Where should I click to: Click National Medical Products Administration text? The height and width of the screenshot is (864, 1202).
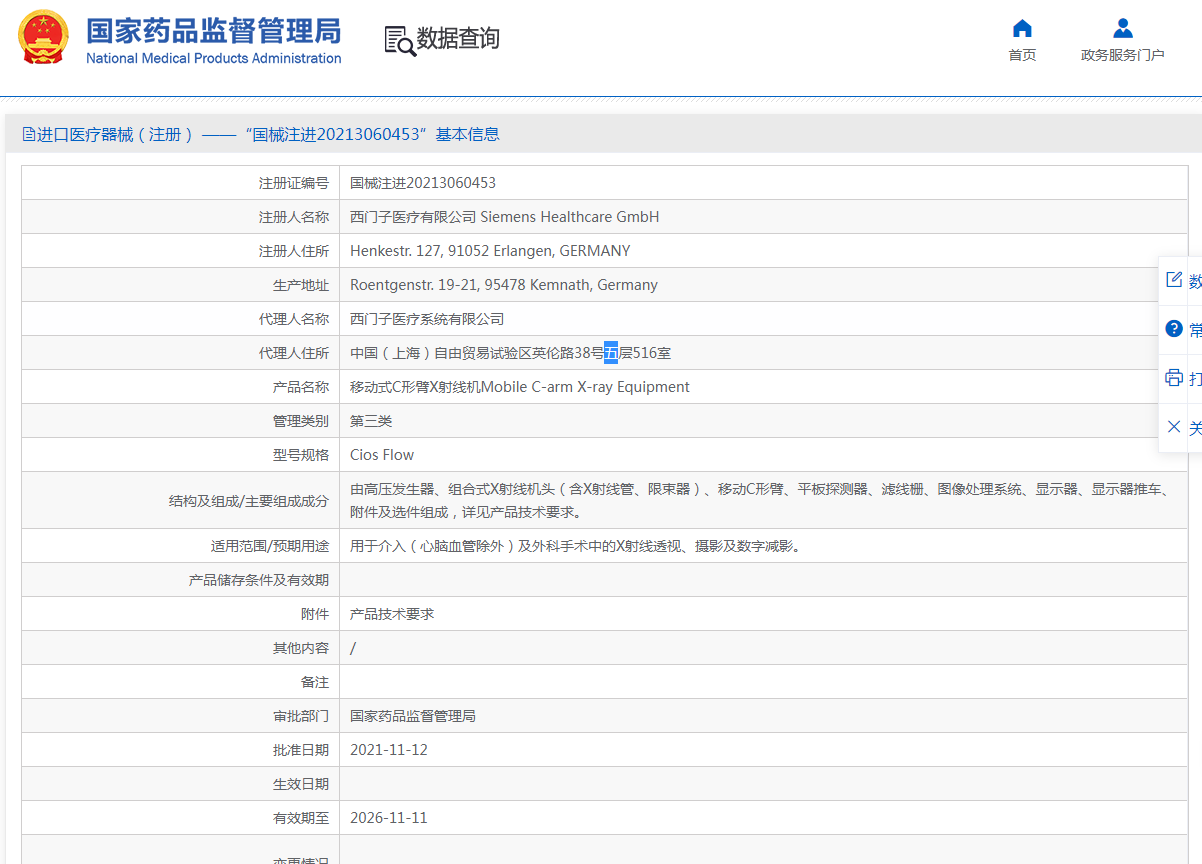click(214, 58)
